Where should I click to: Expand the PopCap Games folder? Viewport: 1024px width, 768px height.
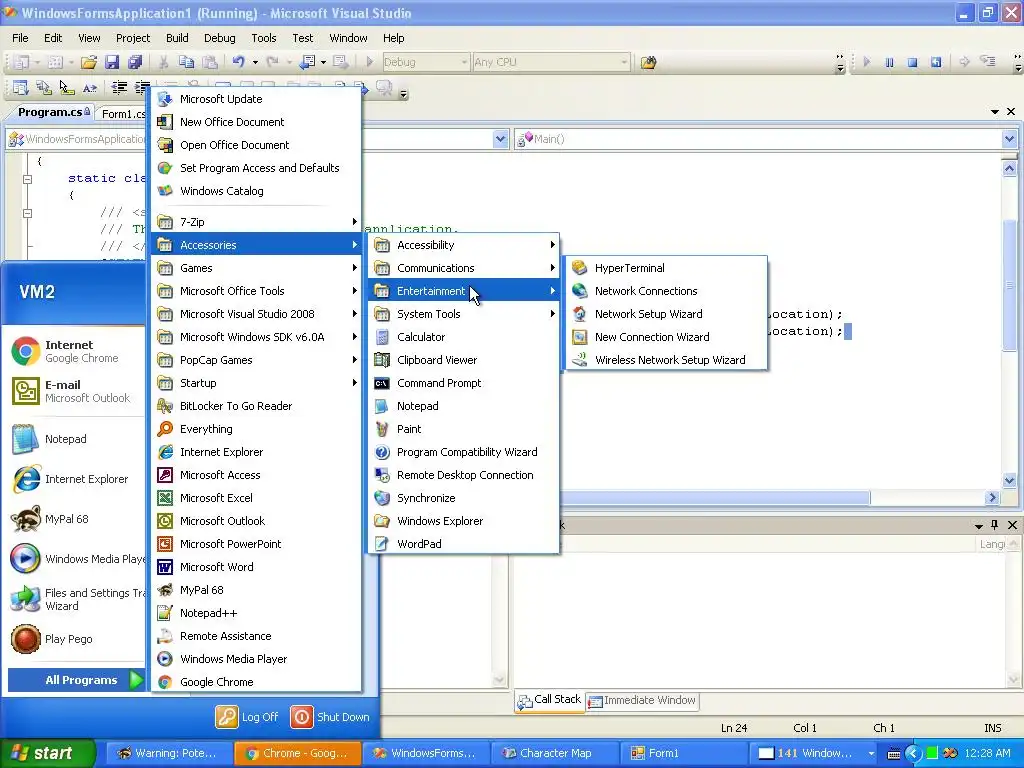pyautogui.click(x=257, y=359)
